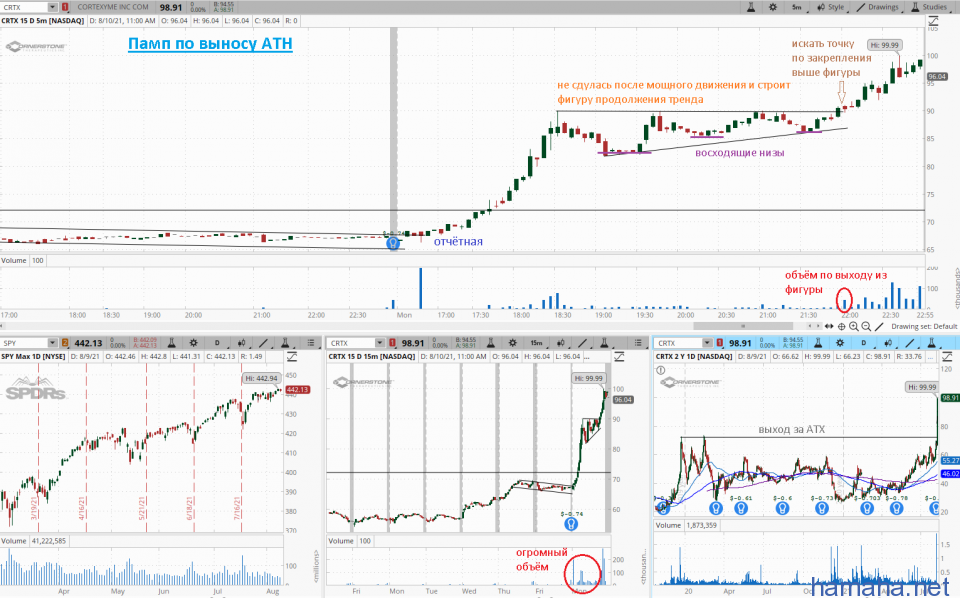Open the list menu icon on the SPY chart
960x598 pixels.
tap(310, 343)
